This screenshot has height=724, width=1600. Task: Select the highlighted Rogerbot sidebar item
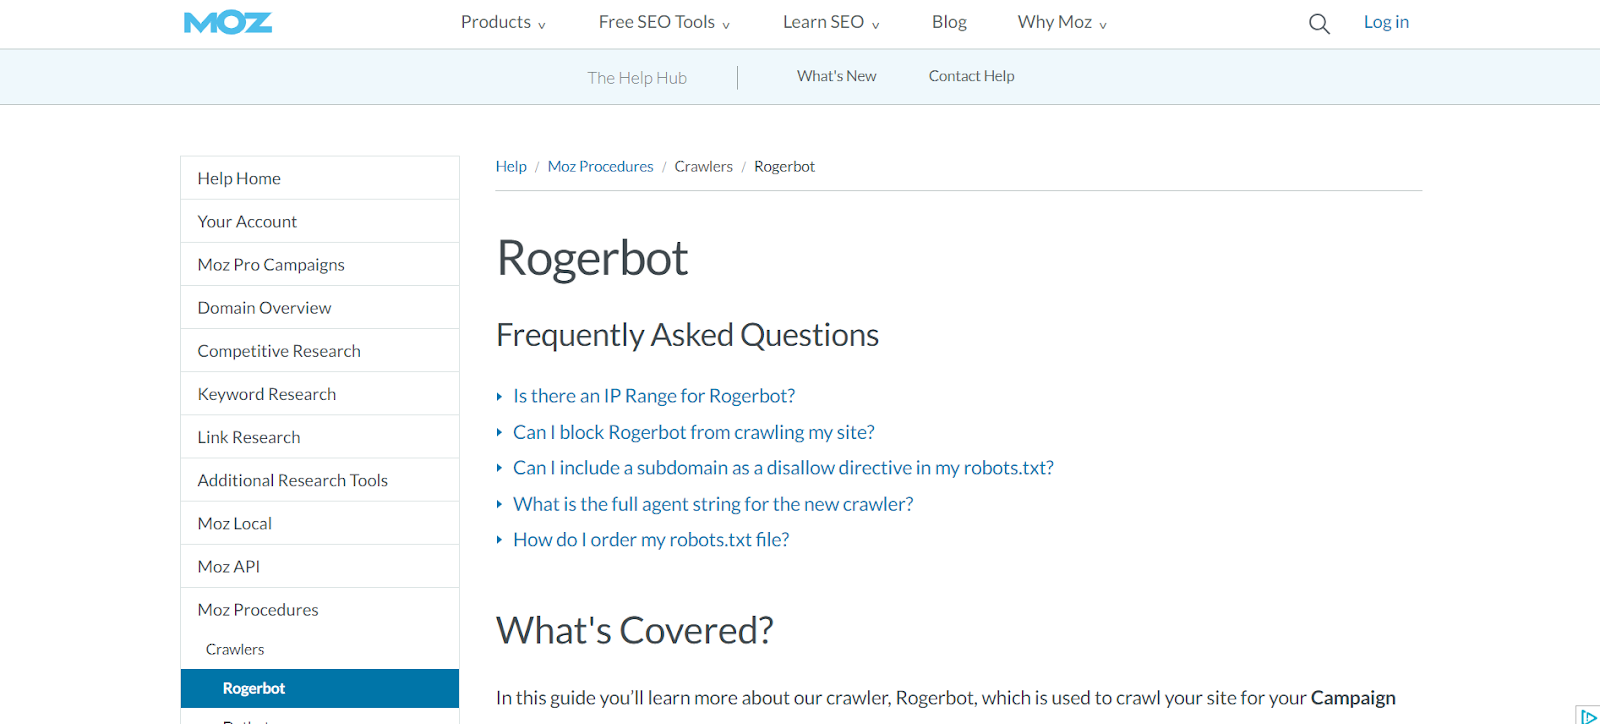(320, 688)
